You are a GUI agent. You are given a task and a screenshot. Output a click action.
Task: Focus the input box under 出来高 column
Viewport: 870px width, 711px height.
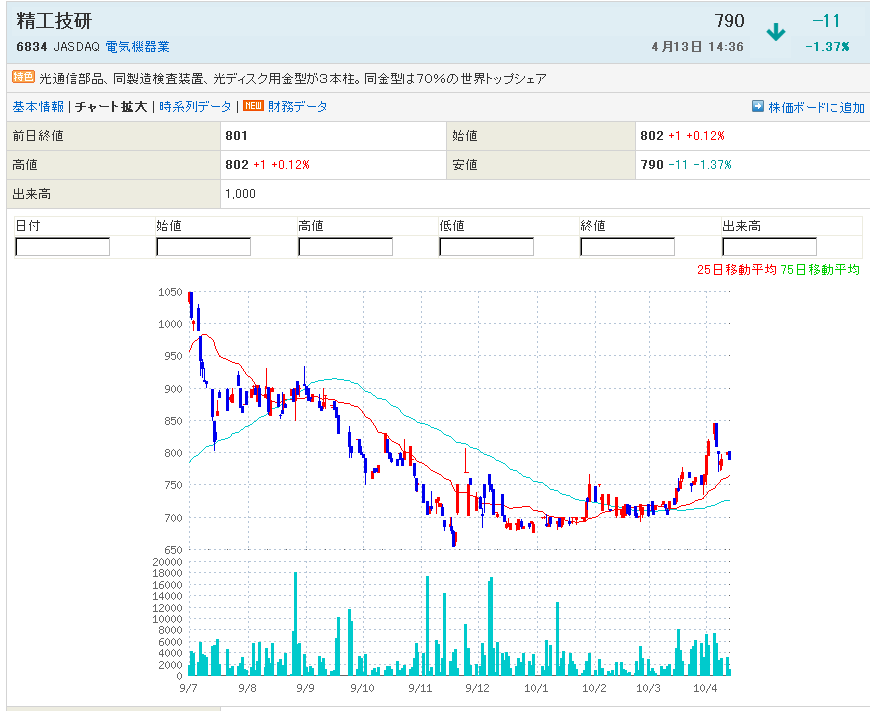(769, 246)
